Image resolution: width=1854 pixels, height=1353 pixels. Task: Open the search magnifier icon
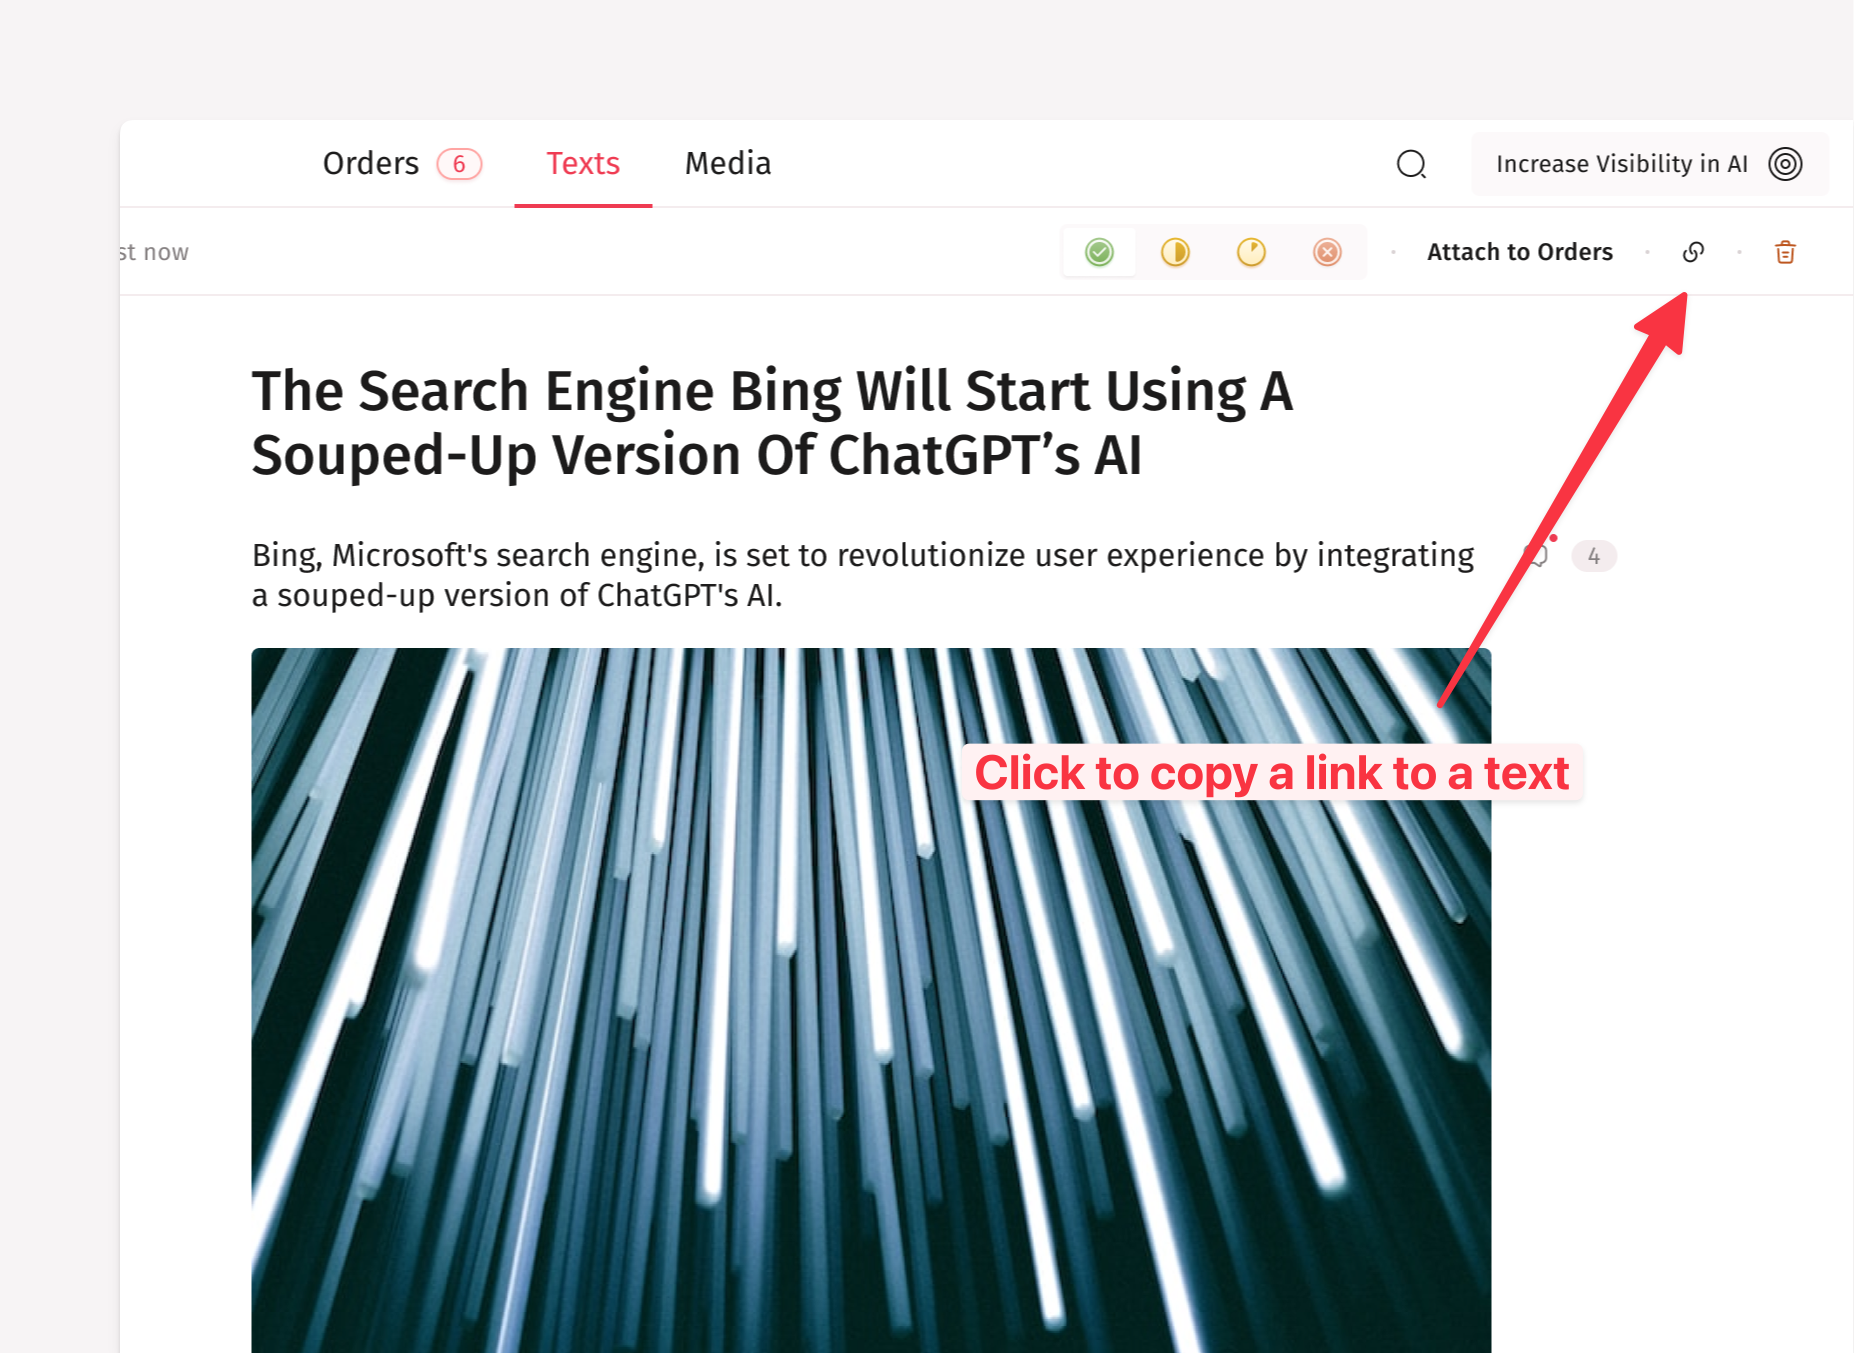(x=1411, y=164)
